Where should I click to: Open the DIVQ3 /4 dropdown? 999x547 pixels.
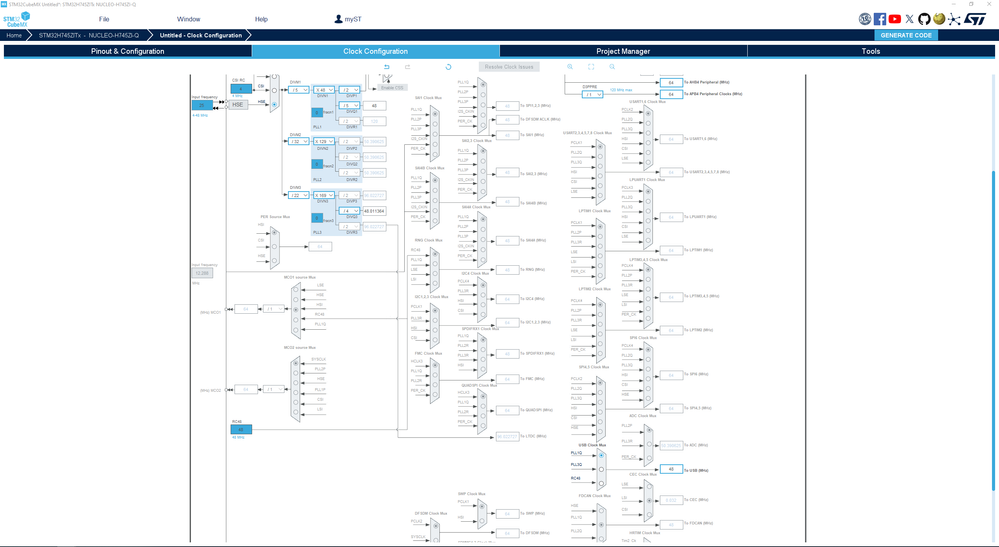[x=349, y=211]
